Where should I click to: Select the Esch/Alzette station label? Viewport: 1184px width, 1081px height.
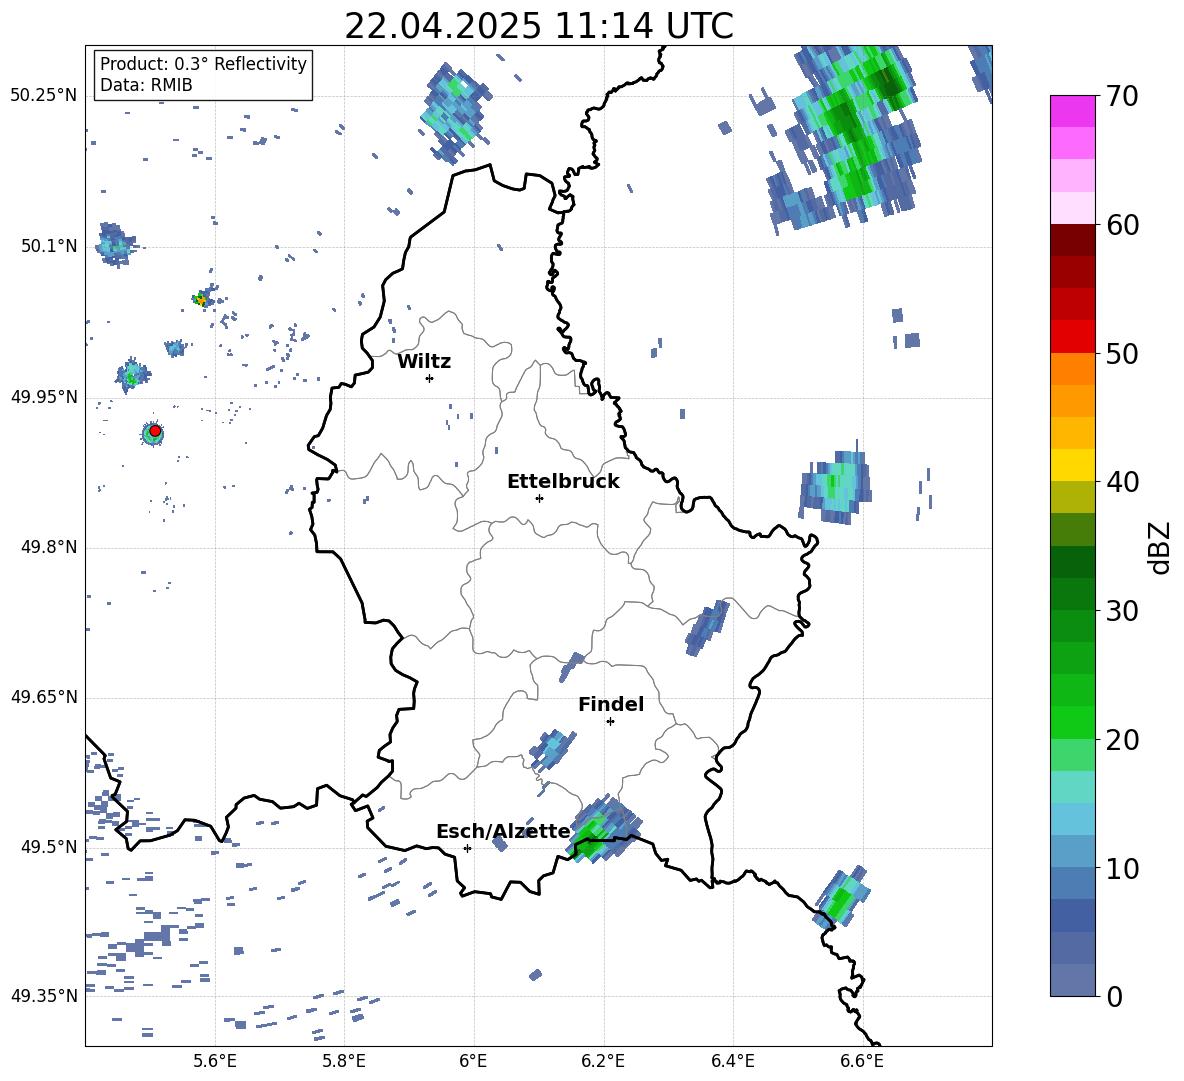point(504,832)
